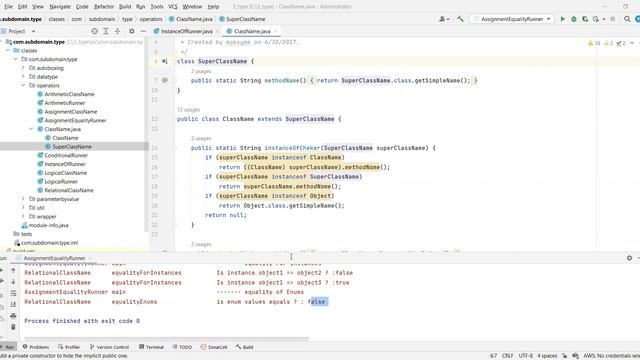The image size is (640, 360).
Task: Open the profiler options dropdown arrow
Action: pos(603,19)
